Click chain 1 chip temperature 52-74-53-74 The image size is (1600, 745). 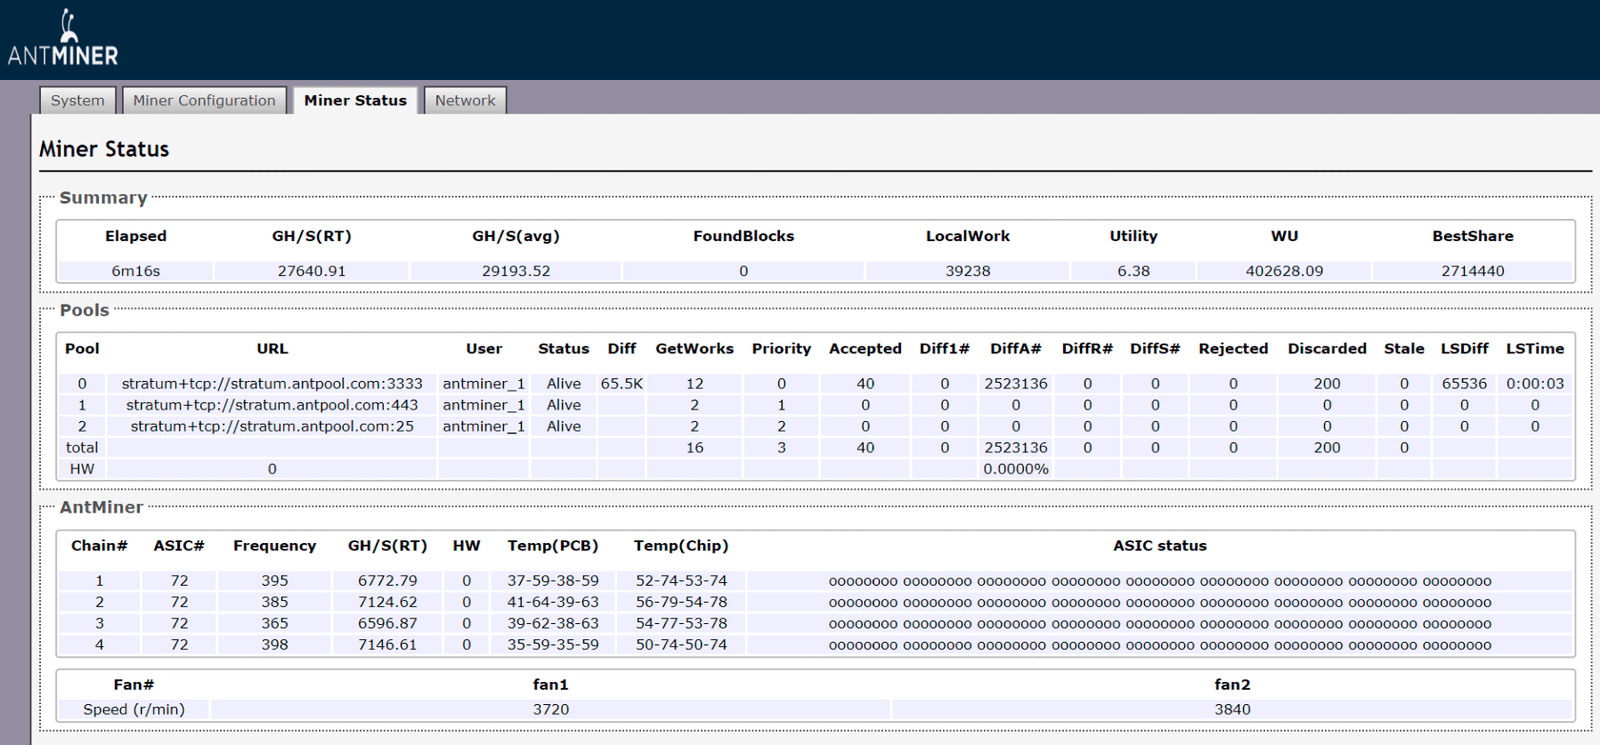click(682, 581)
